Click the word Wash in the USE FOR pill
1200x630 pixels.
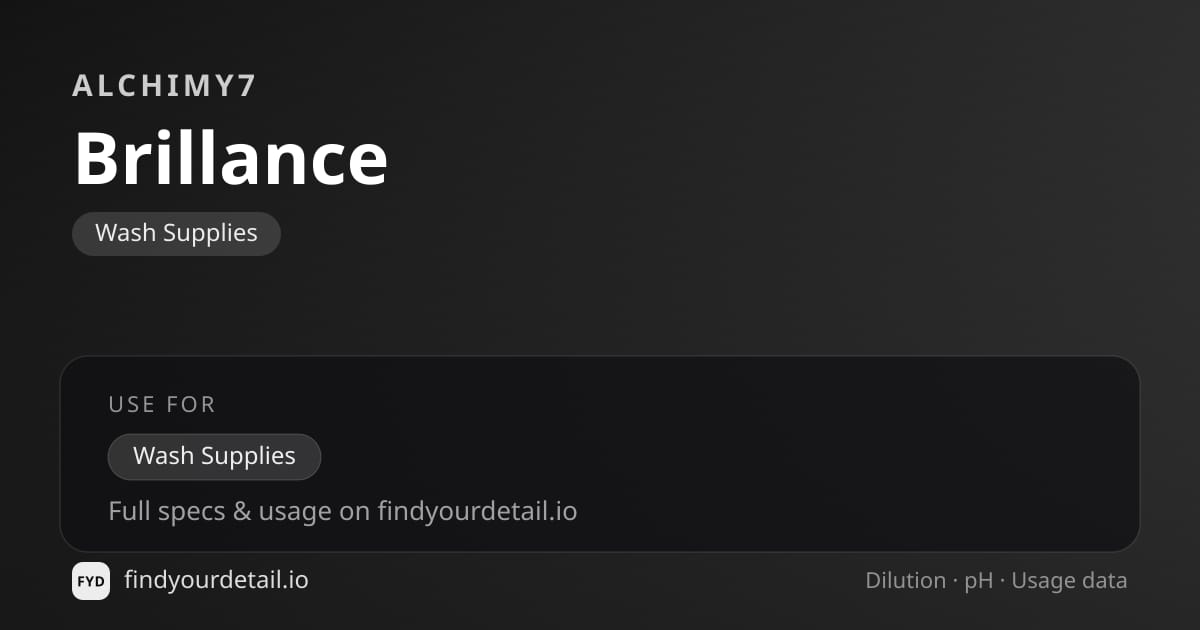tap(163, 456)
